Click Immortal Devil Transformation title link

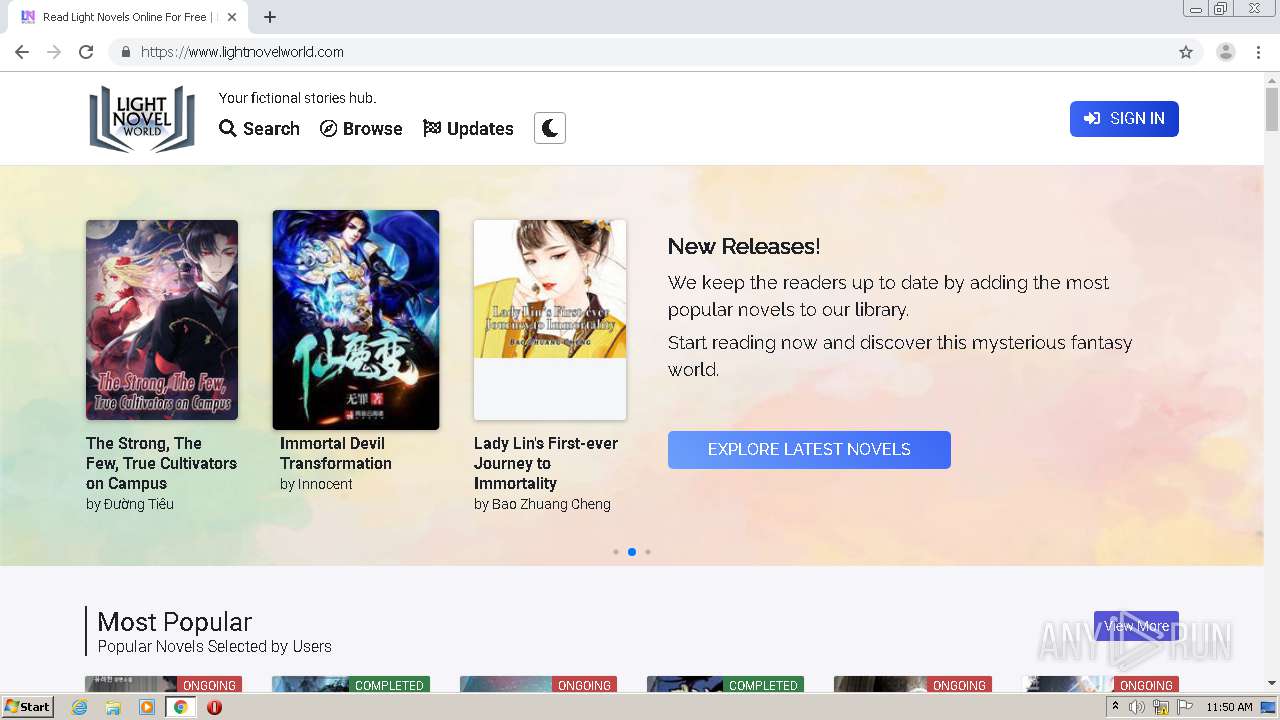click(x=336, y=453)
